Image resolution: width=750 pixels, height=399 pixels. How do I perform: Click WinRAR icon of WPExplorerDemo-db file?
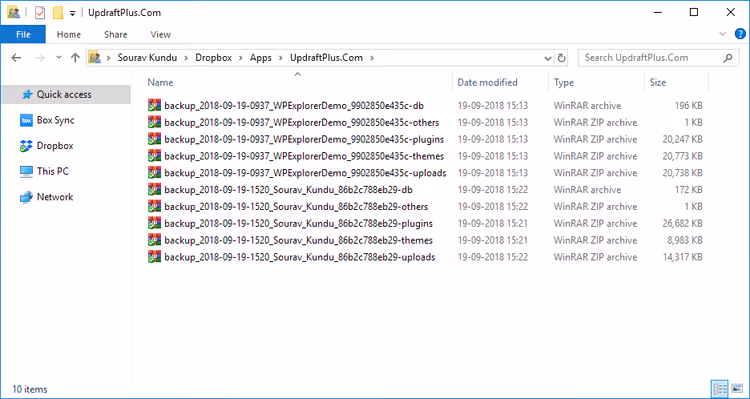[x=154, y=105]
